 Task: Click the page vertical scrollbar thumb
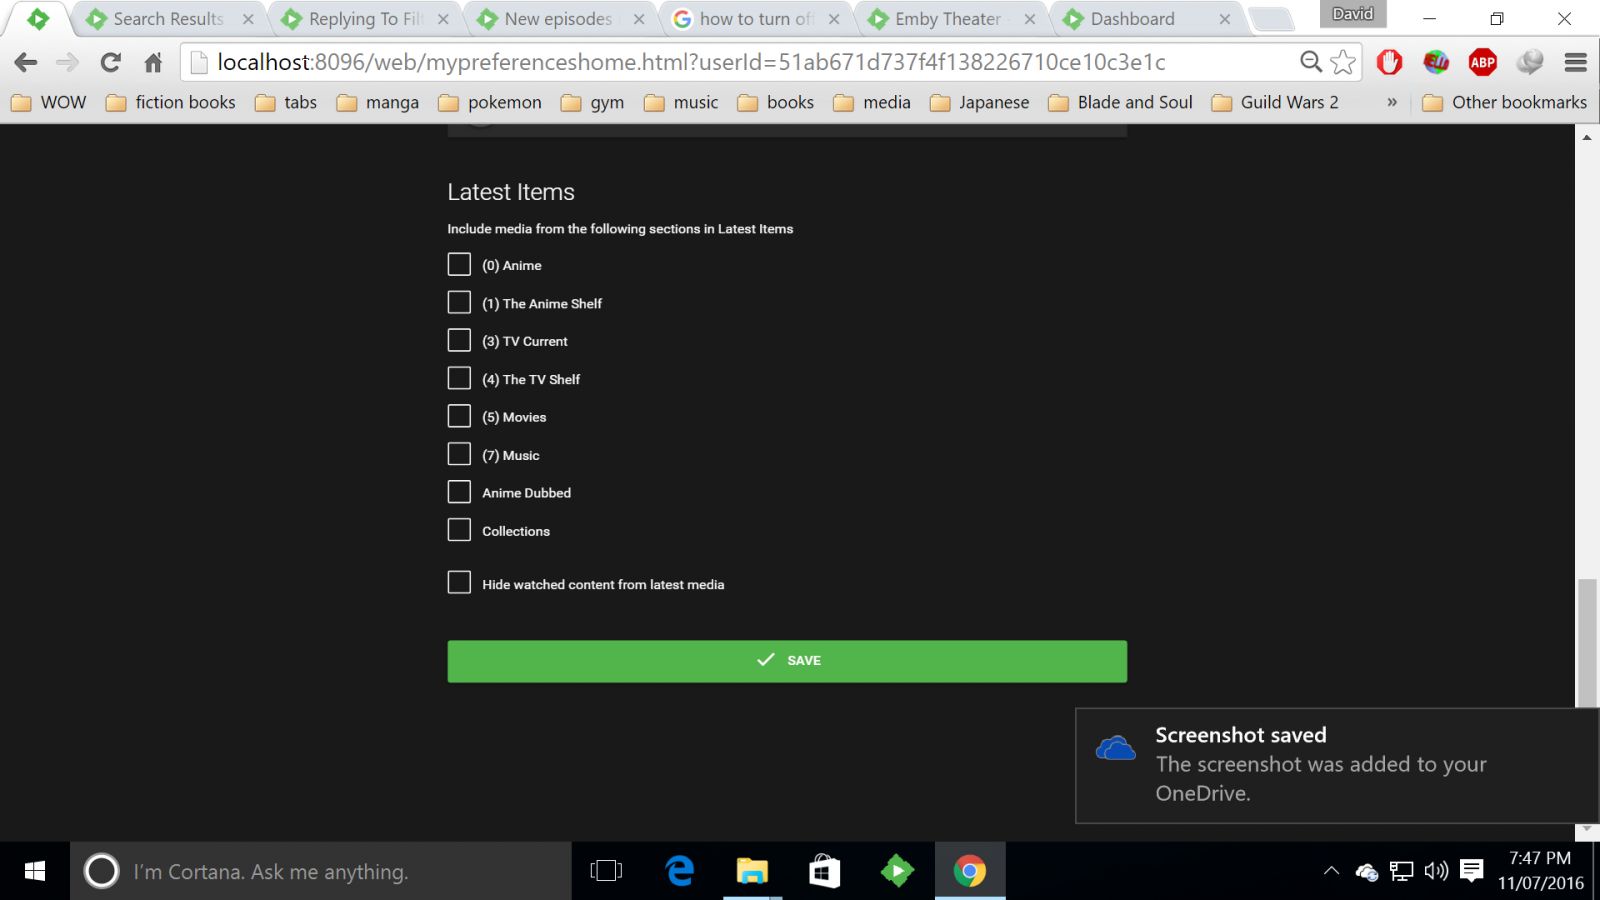[1586, 643]
